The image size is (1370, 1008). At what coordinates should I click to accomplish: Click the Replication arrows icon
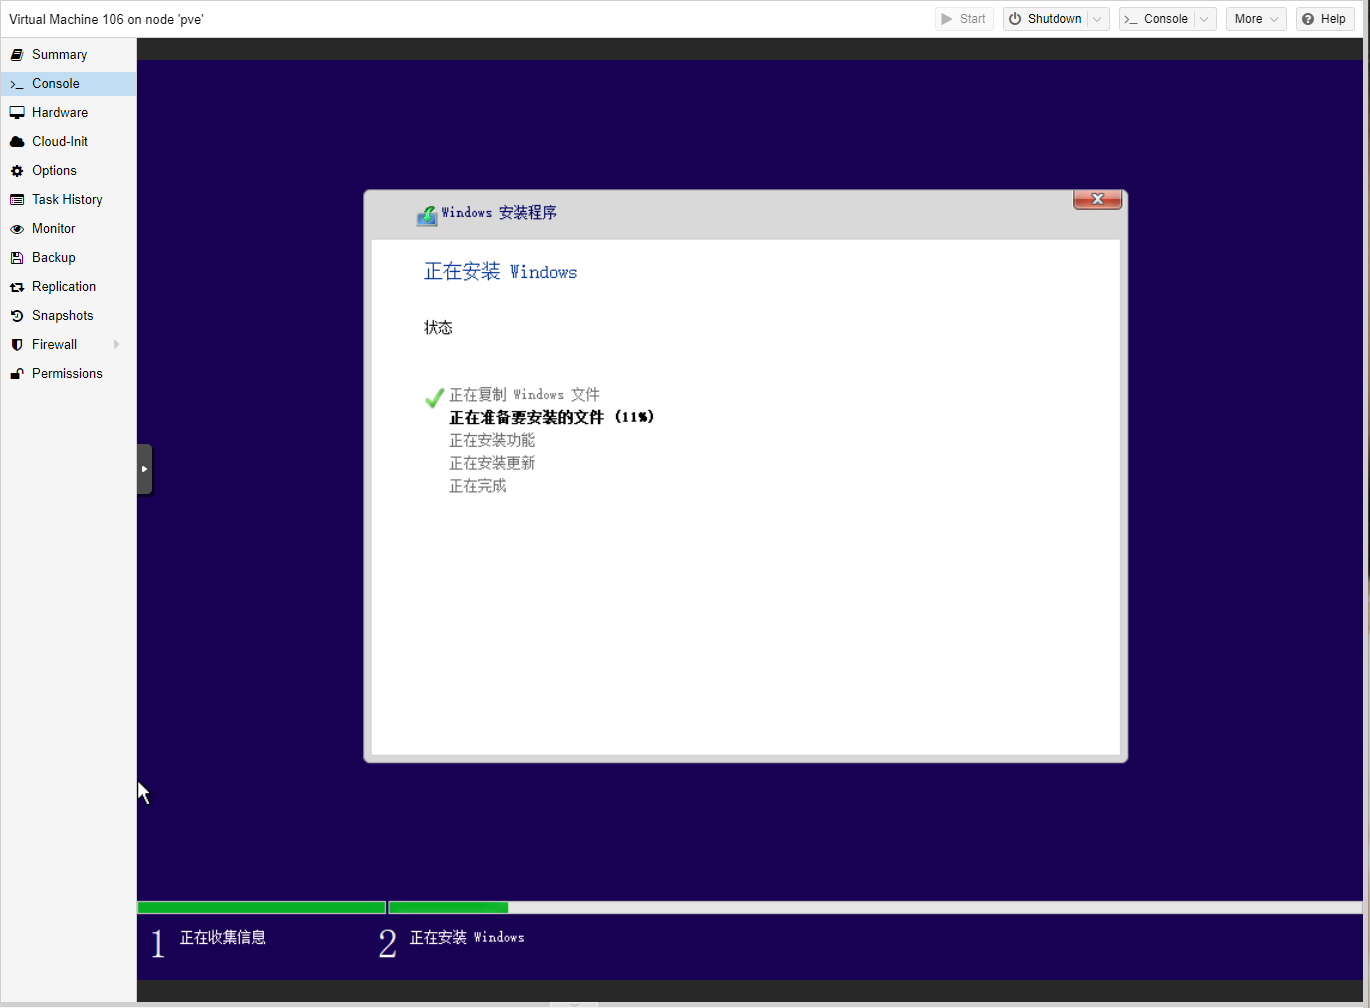pos(17,287)
